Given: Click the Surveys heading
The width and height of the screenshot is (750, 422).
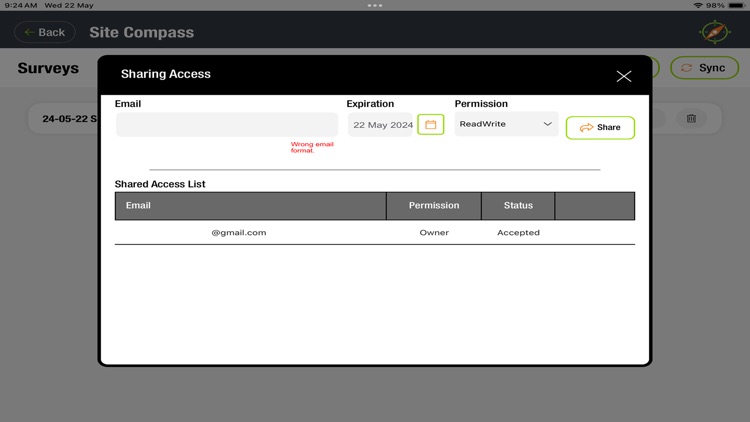Looking at the screenshot, I should [x=48, y=68].
